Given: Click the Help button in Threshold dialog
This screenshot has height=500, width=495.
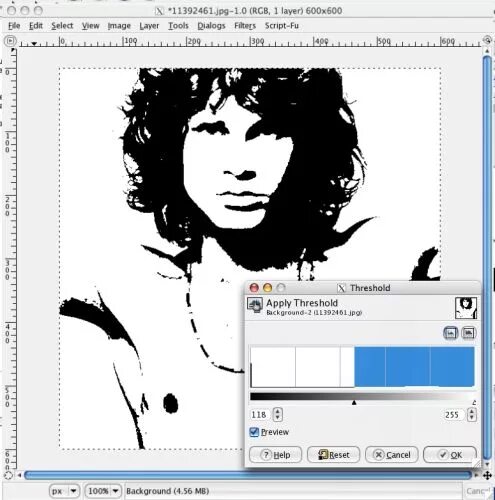Looking at the screenshot, I should pyautogui.click(x=276, y=455).
